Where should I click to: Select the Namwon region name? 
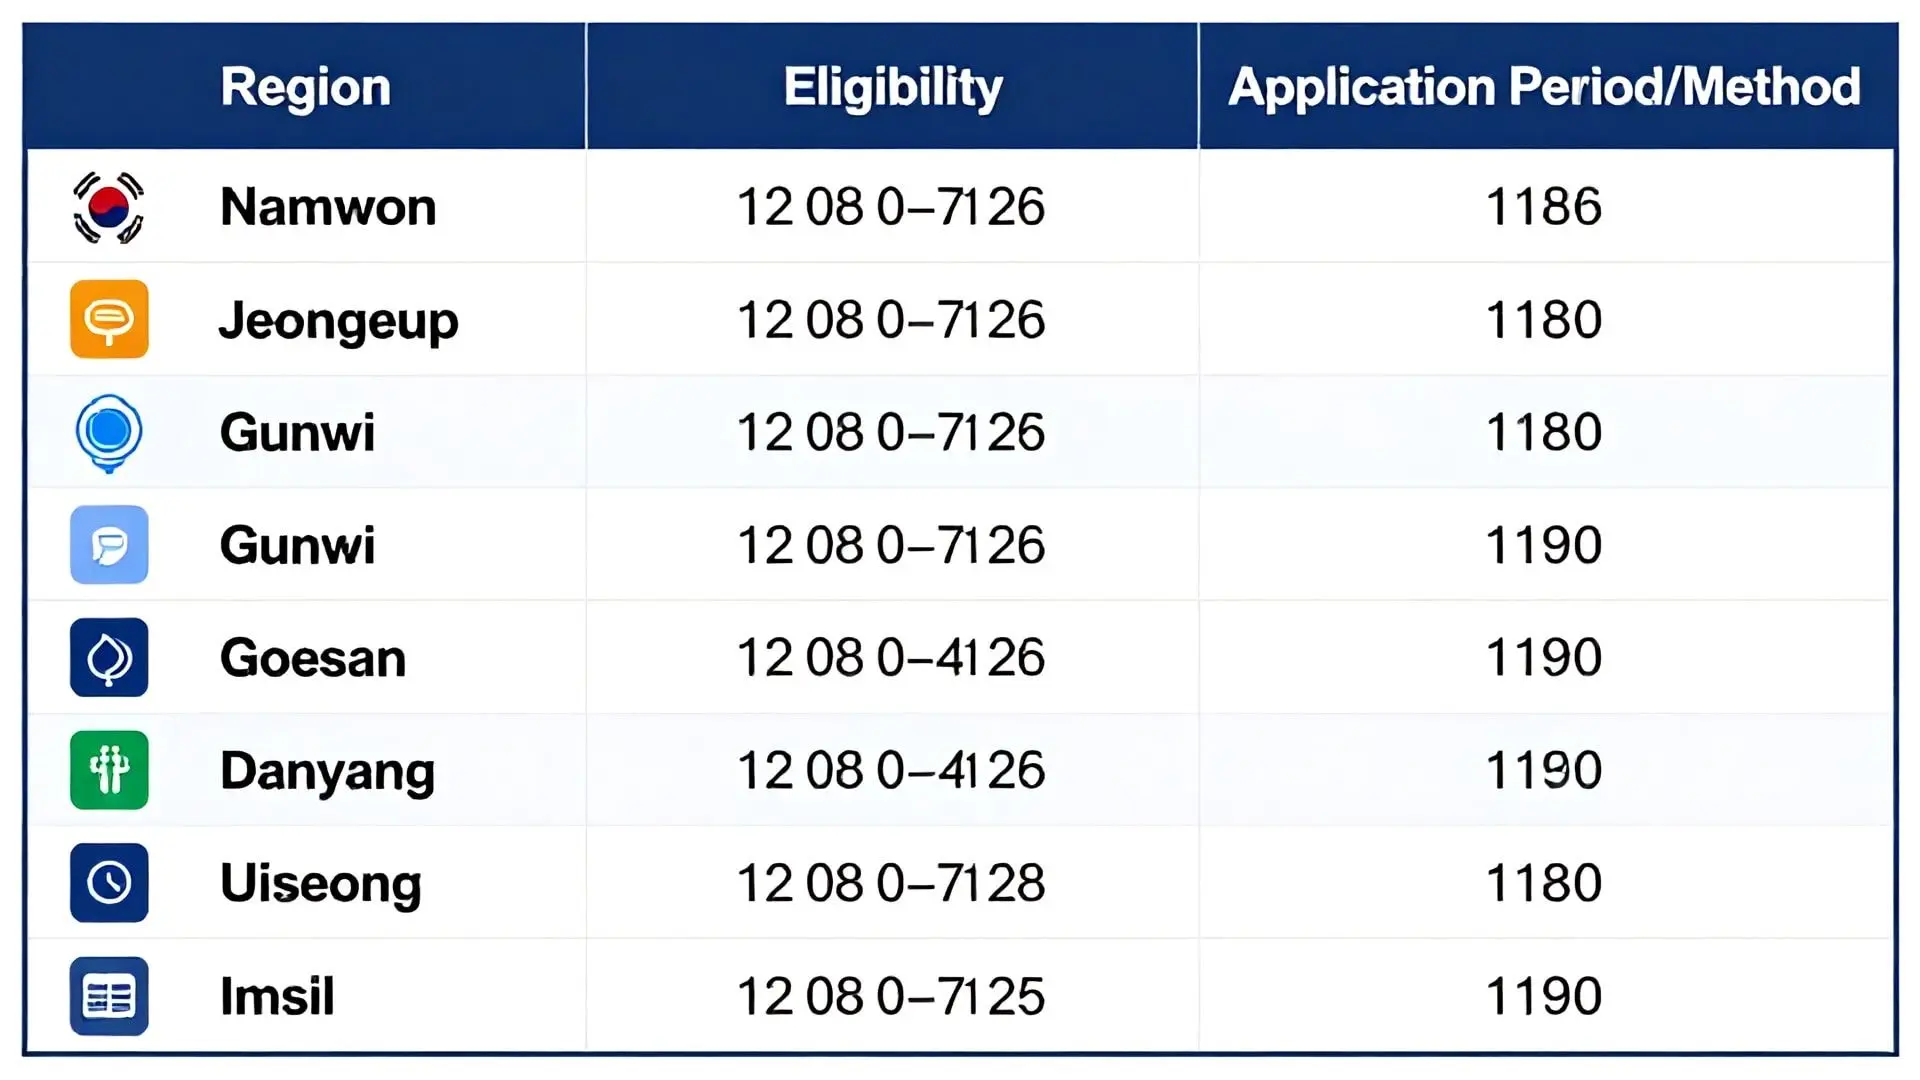pos(328,208)
